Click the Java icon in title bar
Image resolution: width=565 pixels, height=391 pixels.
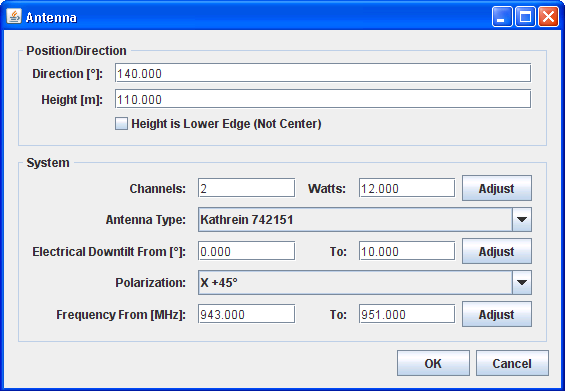pyautogui.click(x=14, y=17)
